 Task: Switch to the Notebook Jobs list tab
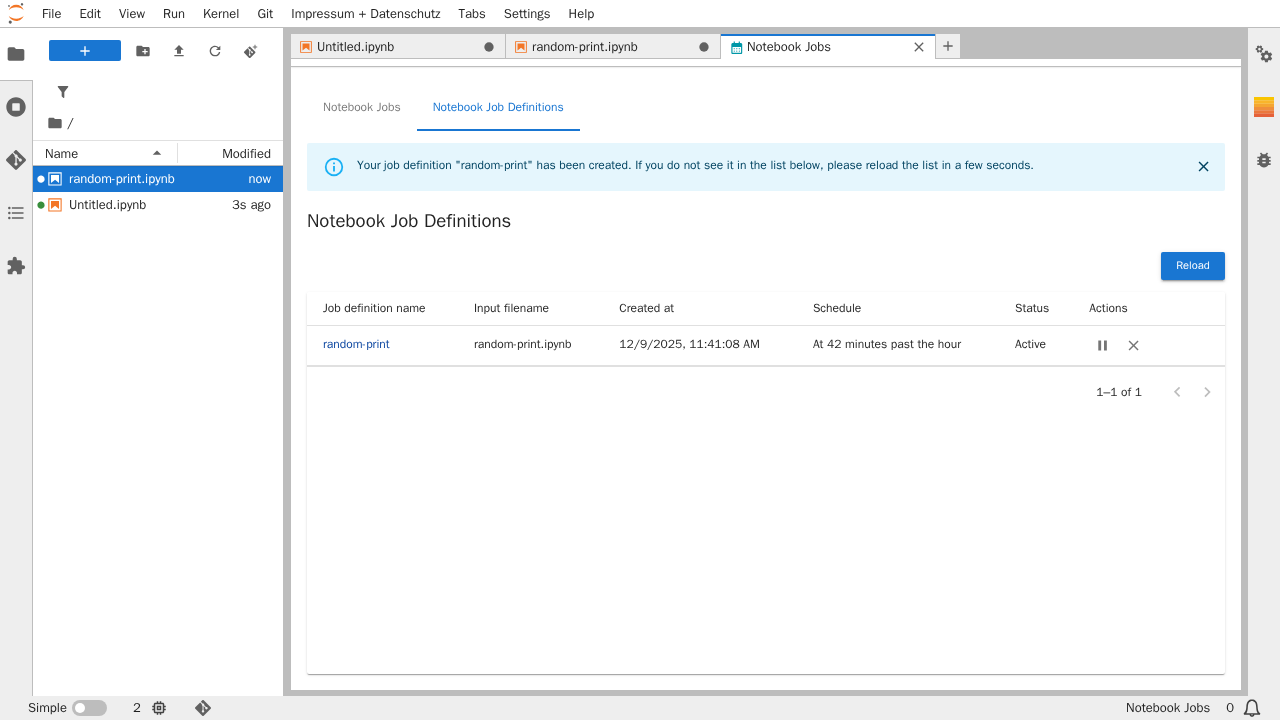[361, 107]
